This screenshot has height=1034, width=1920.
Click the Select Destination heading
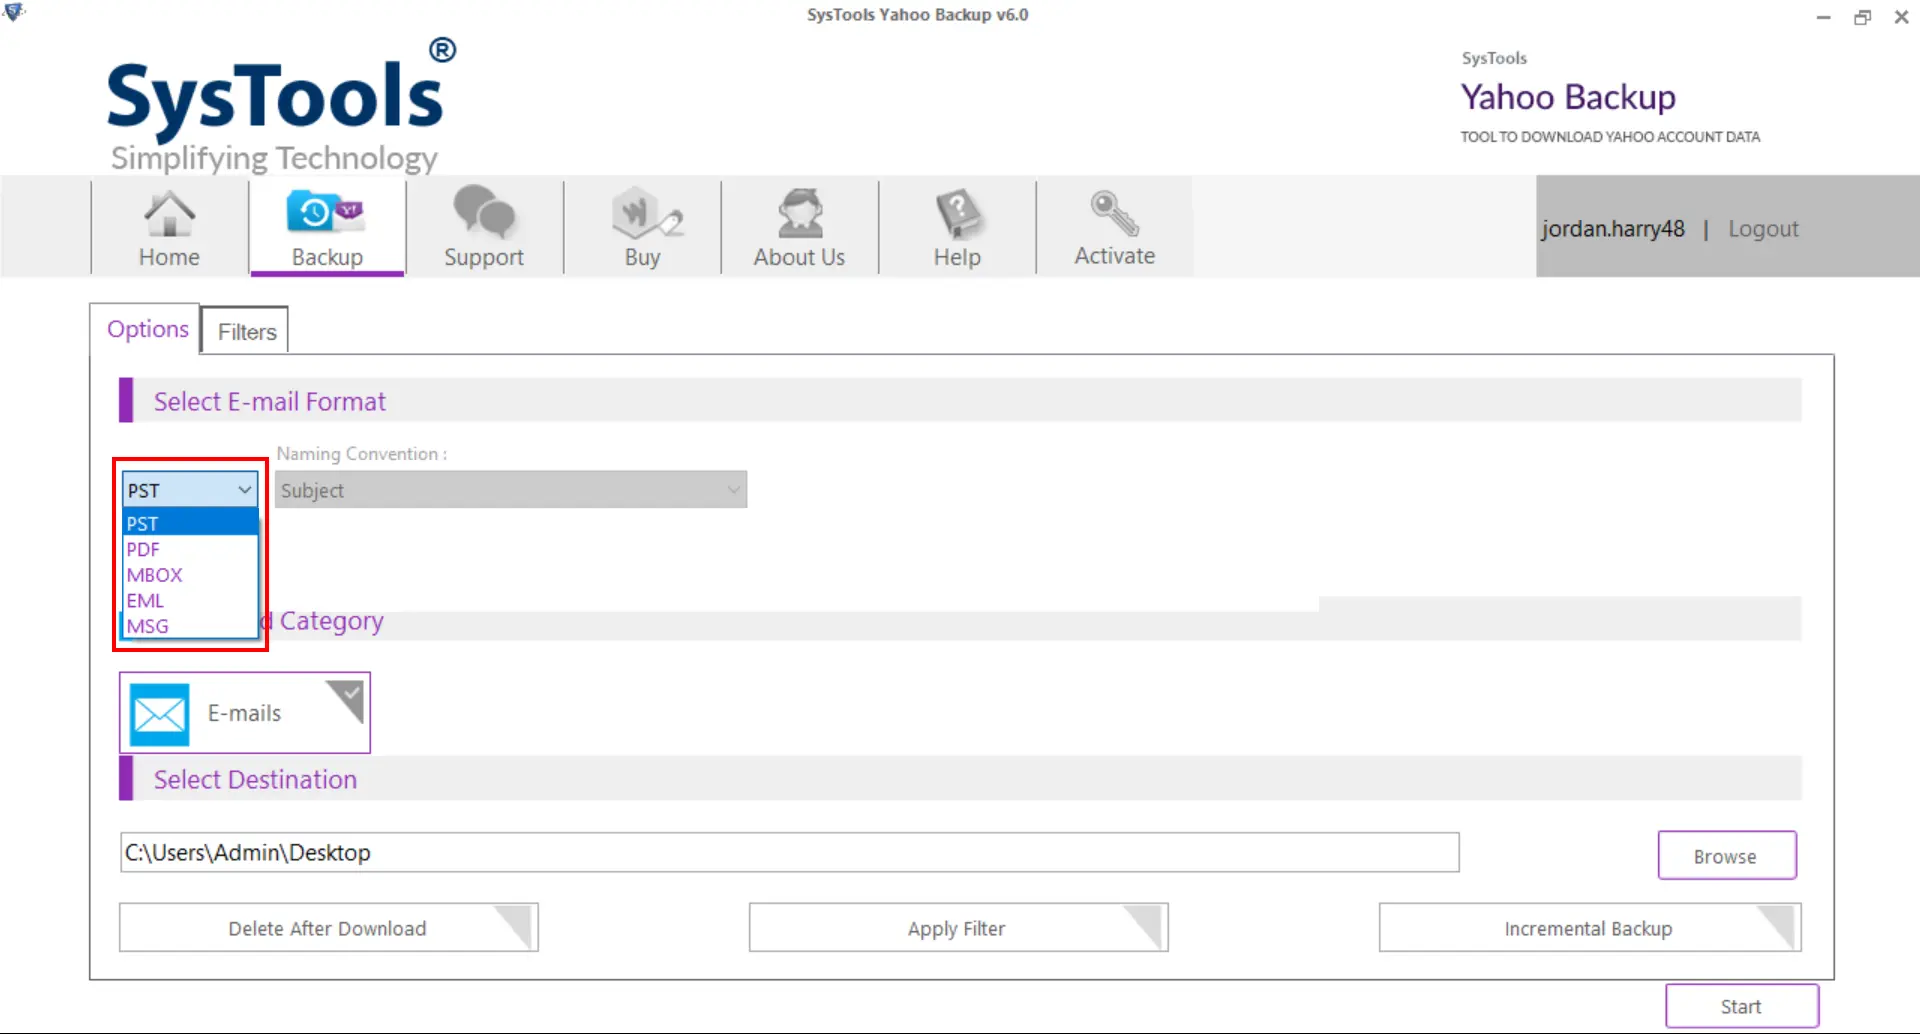[x=255, y=780]
